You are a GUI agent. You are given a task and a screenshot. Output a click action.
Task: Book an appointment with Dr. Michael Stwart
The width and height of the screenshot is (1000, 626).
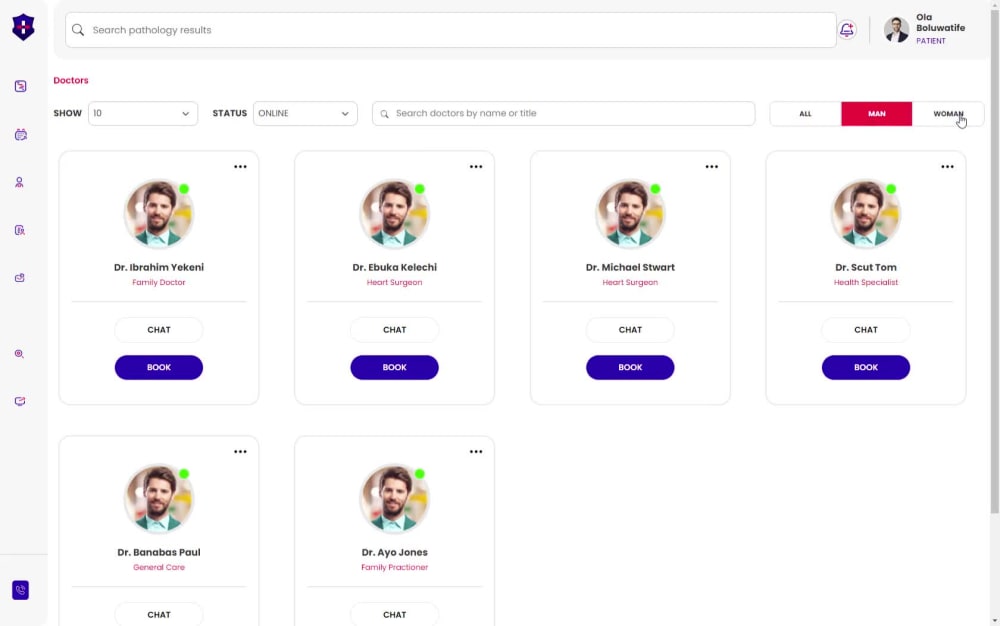630,367
